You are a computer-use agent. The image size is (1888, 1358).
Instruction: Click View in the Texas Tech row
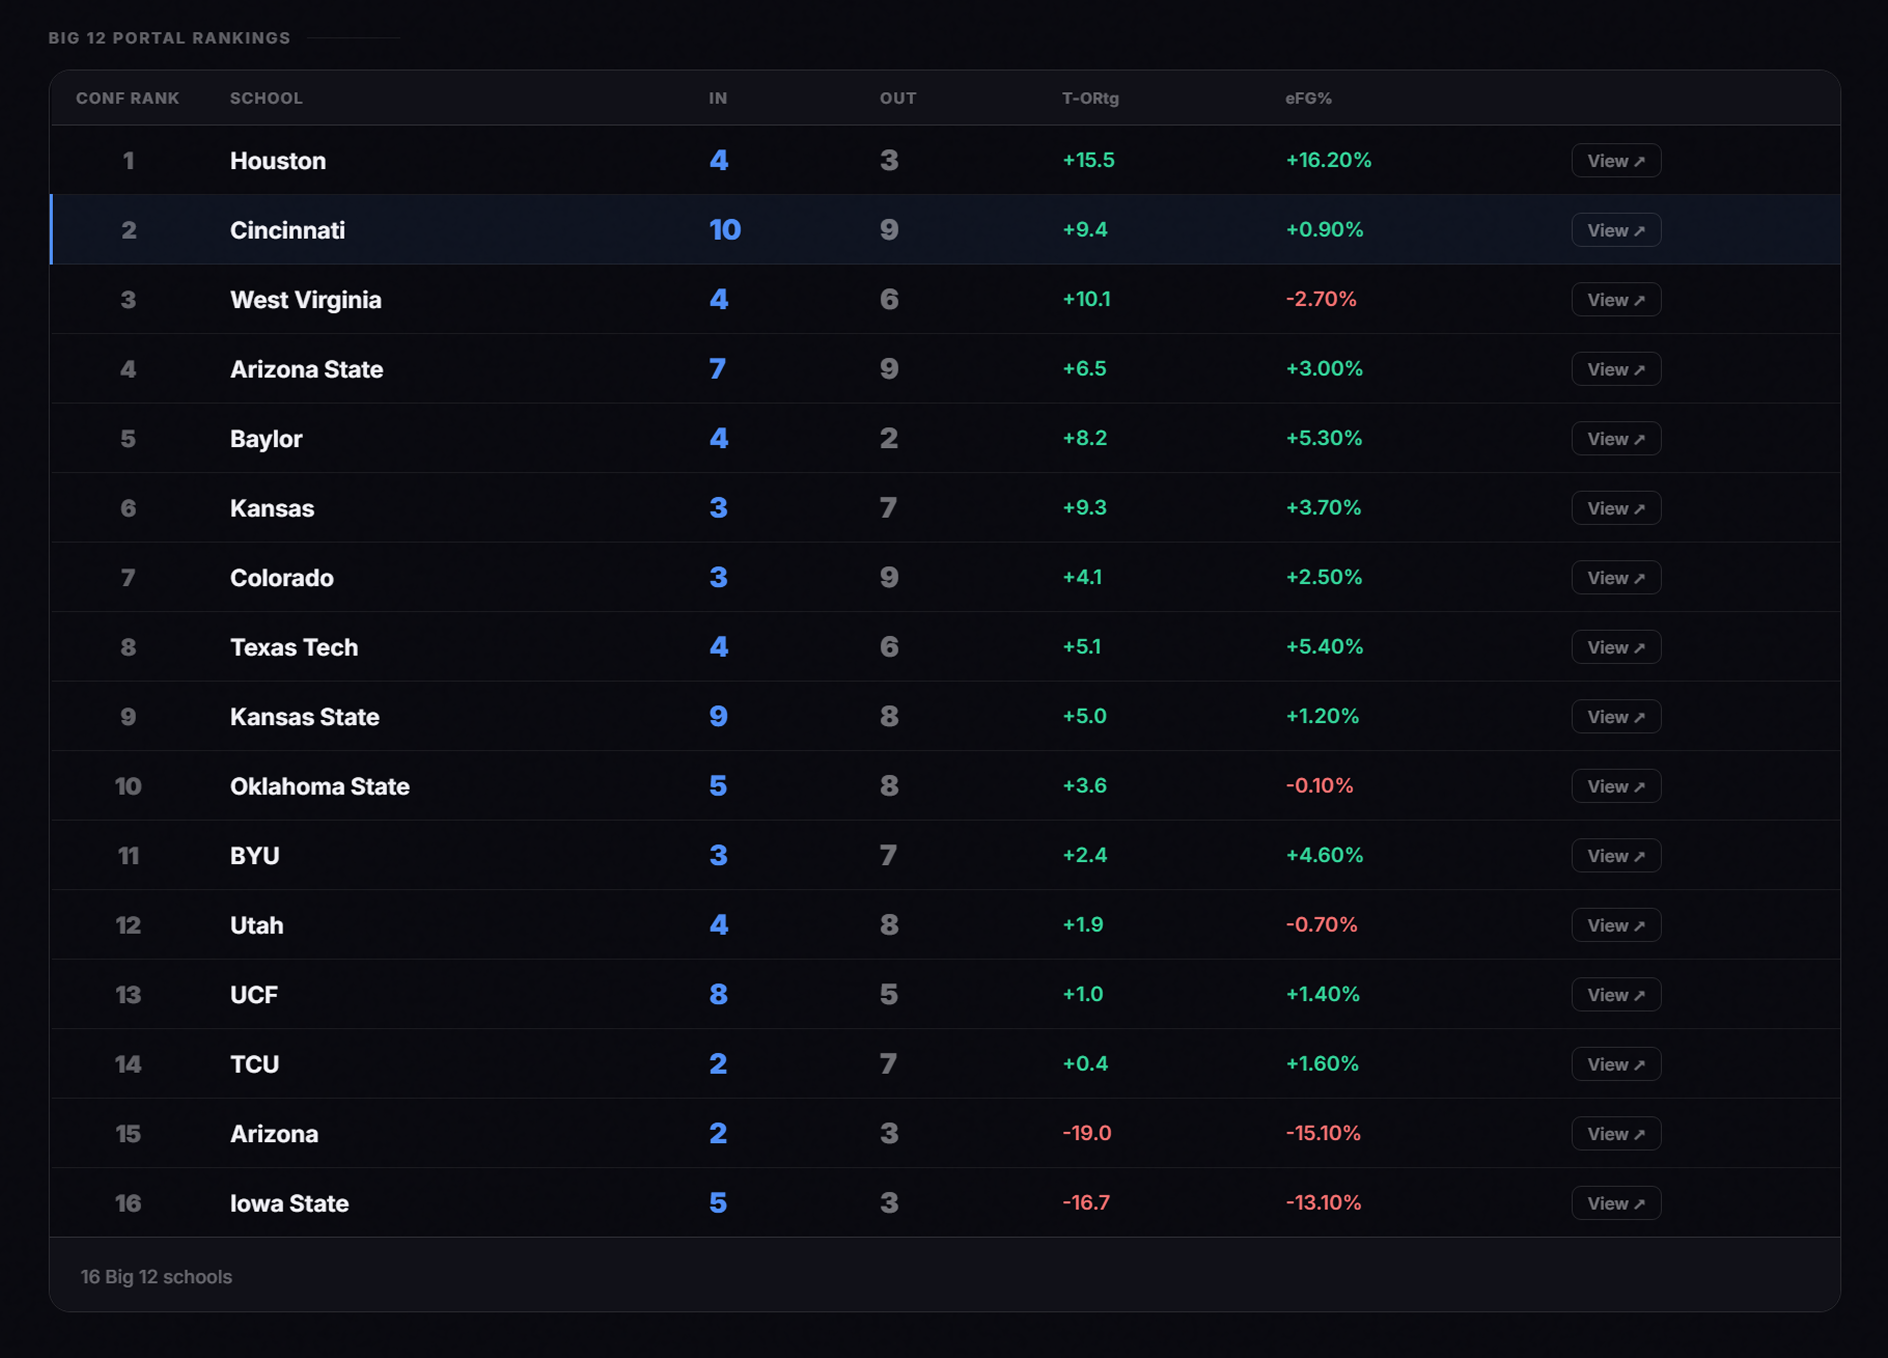click(1616, 647)
